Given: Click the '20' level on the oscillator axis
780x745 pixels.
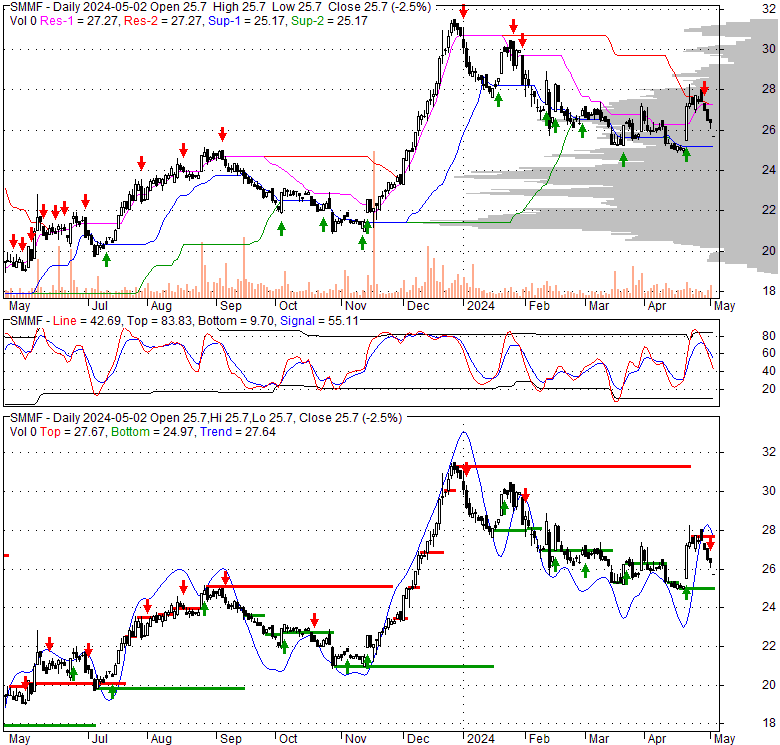Looking at the screenshot, I should [769, 388].
